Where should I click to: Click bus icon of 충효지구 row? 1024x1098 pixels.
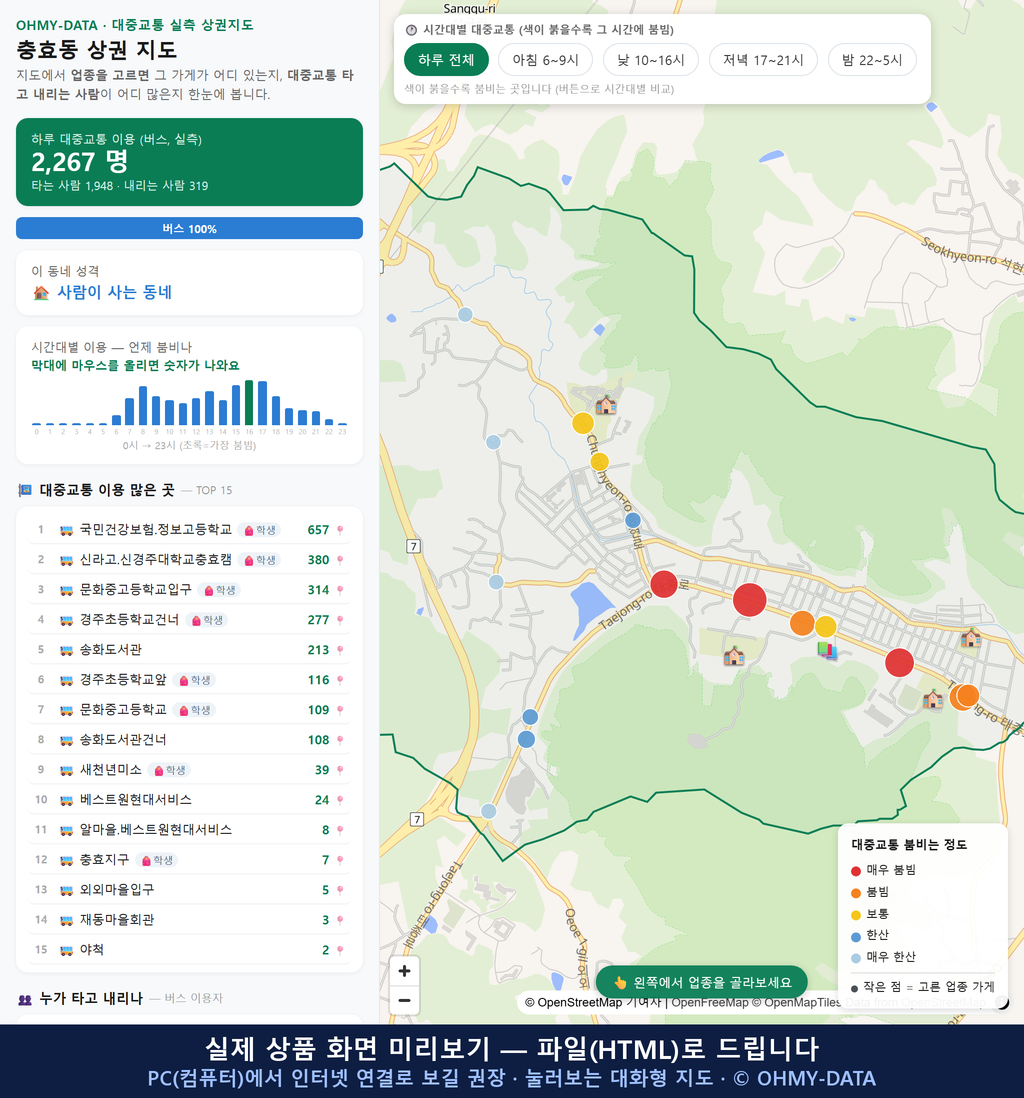click(x=67, y=861)
